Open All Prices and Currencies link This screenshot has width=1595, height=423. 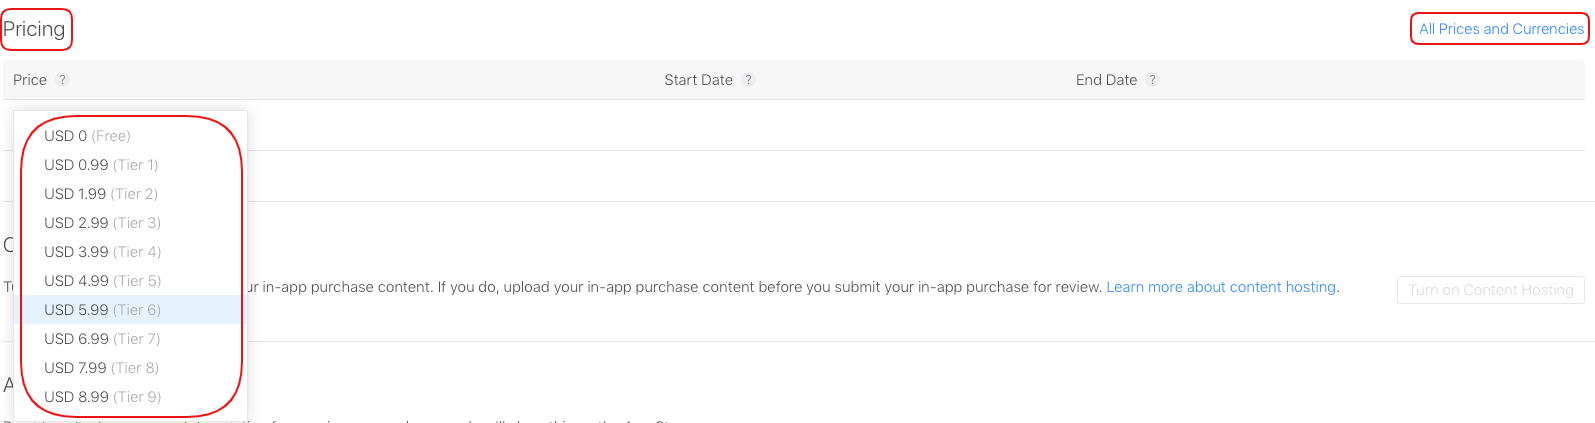pyautogui.click(x=1501, y=29)
